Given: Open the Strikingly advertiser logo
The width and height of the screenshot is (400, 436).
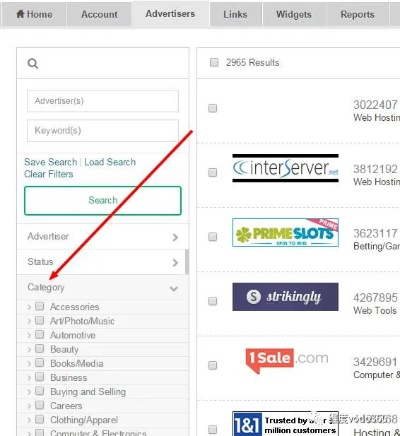Looking at the screenshot, I should [285, 297].
